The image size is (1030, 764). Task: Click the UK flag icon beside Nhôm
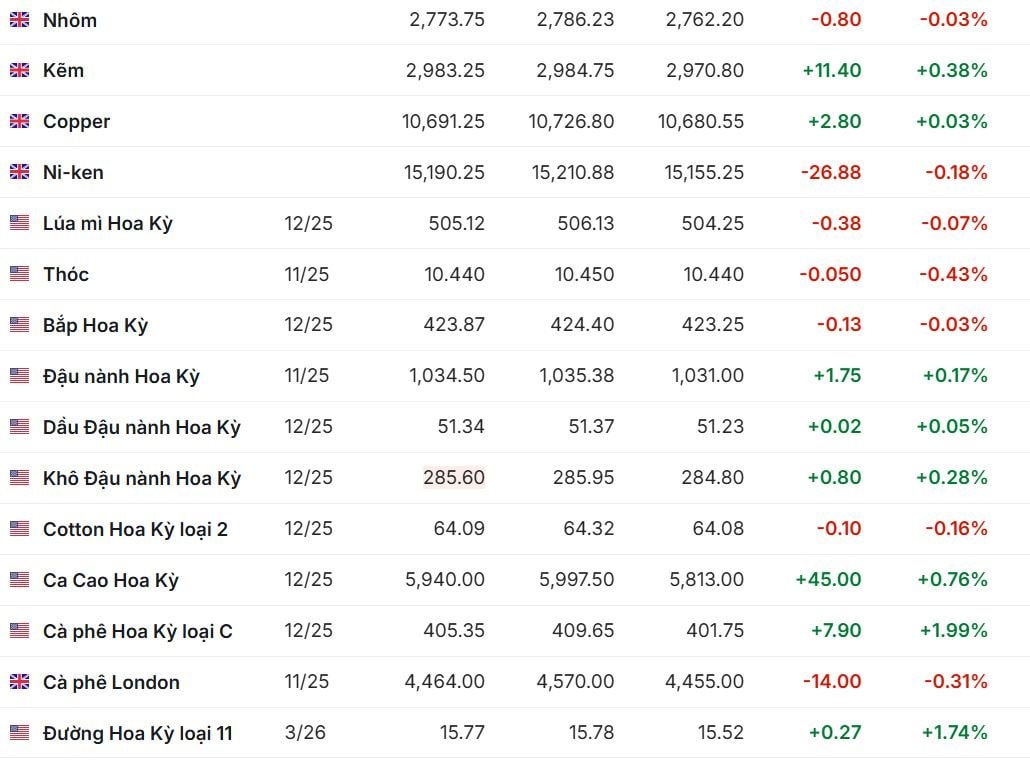(19, 20)
